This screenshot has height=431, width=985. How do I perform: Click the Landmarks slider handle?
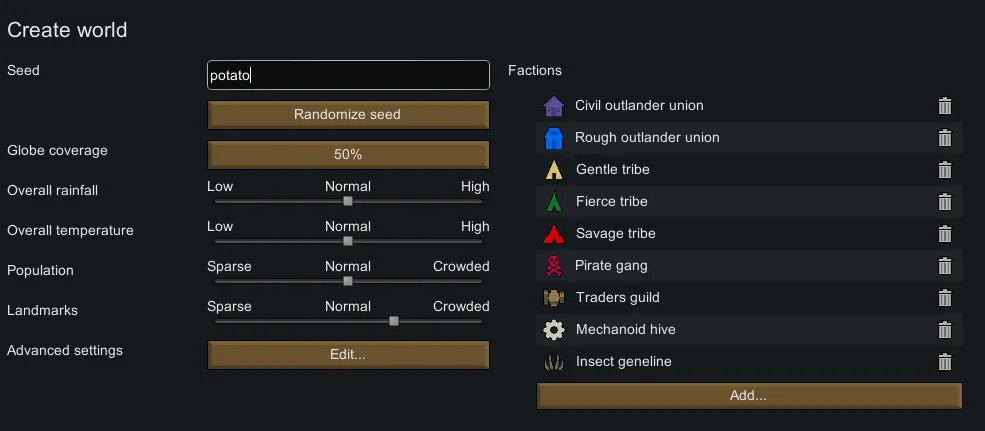click(x=394, y=321)
